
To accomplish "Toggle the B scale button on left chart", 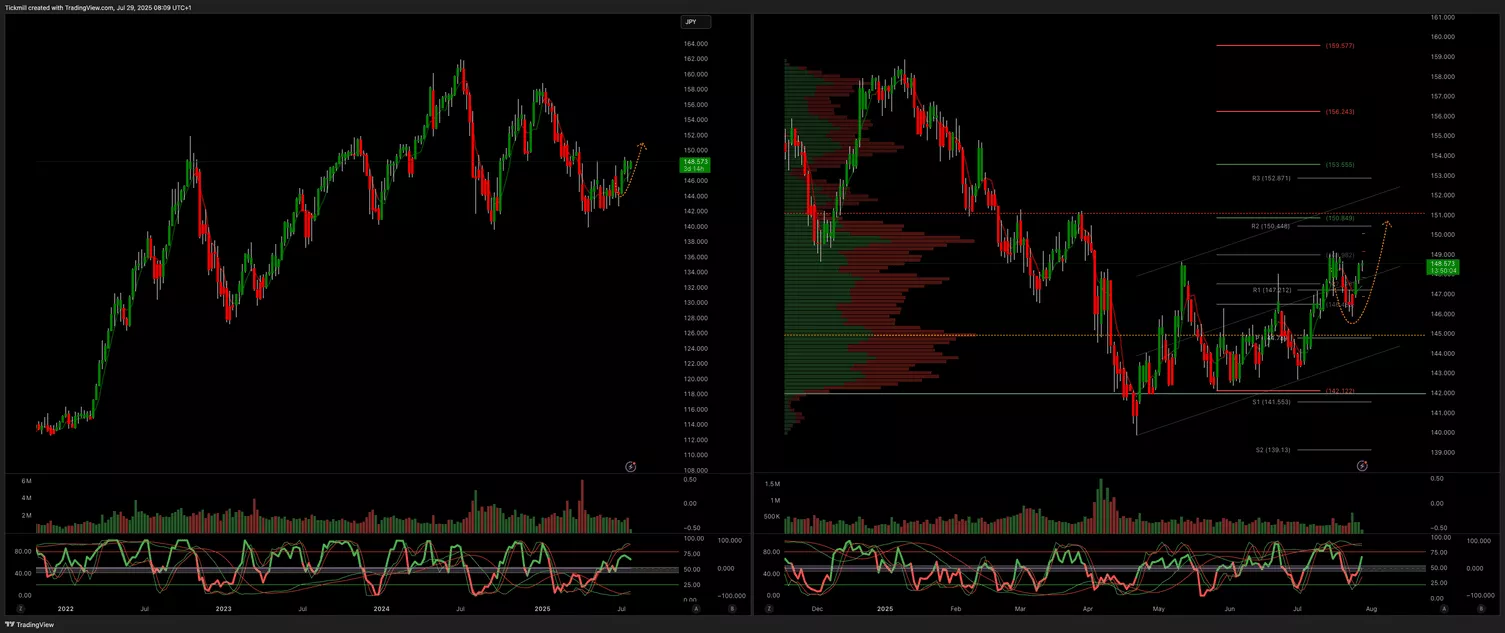I will pyautogui.click(x=732, y=608).
